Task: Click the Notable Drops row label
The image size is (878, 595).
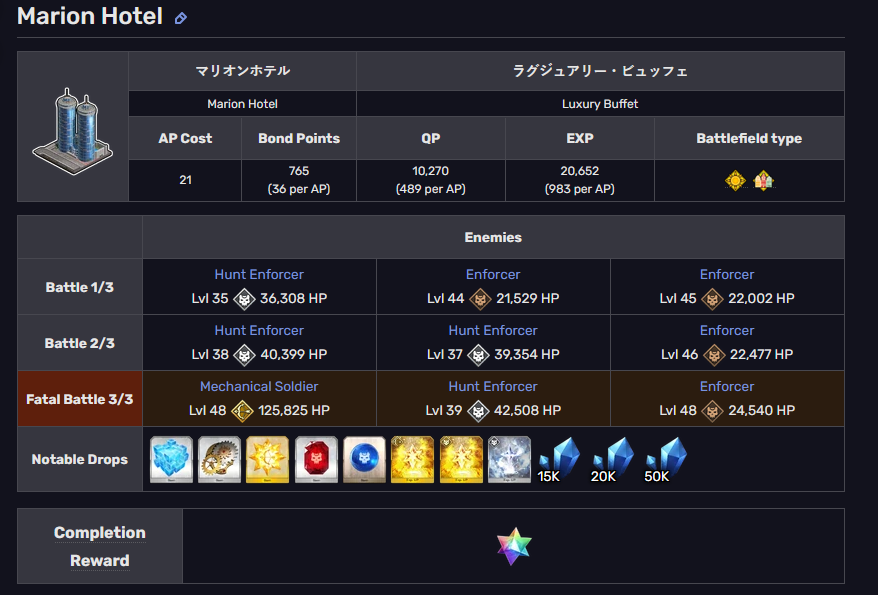Action: click(x=80, y=460)
